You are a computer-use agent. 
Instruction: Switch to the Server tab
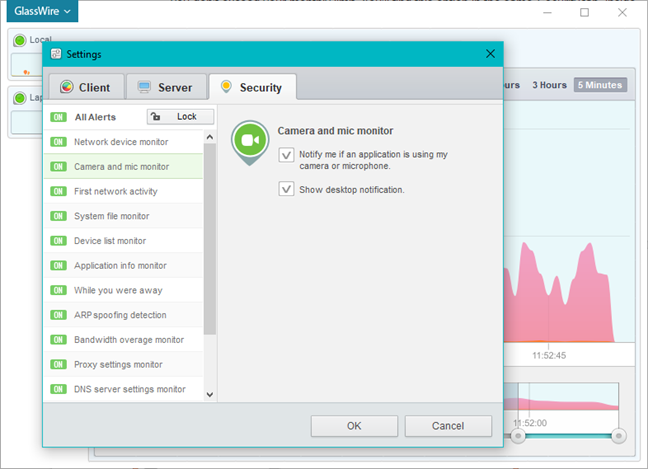166,87
